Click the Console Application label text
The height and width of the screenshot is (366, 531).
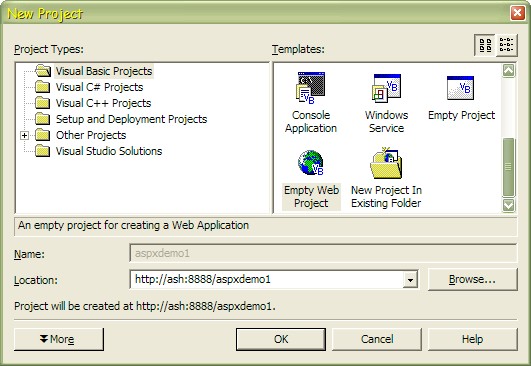pyautogui.click(x=311, y=122)
